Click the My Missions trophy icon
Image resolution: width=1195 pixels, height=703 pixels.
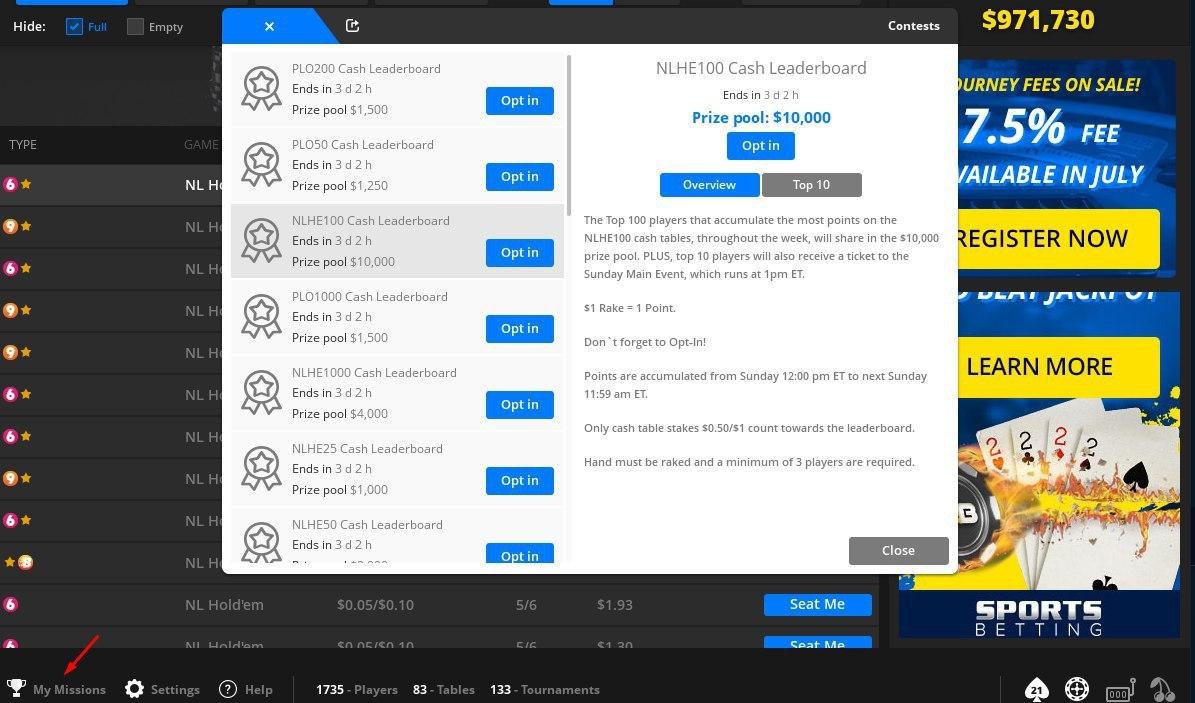point(16,689)
